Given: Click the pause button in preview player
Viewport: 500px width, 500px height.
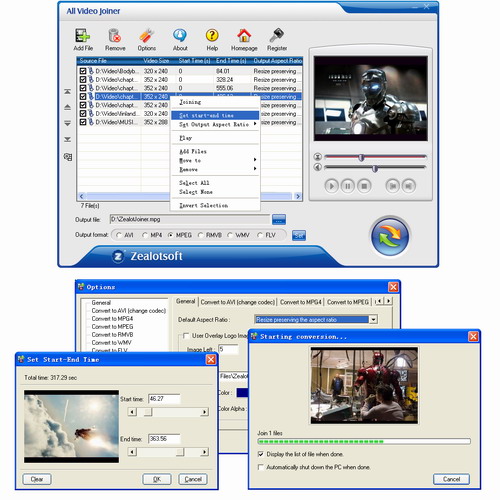Looking at the screenshot, I should [x=348, y=186].
